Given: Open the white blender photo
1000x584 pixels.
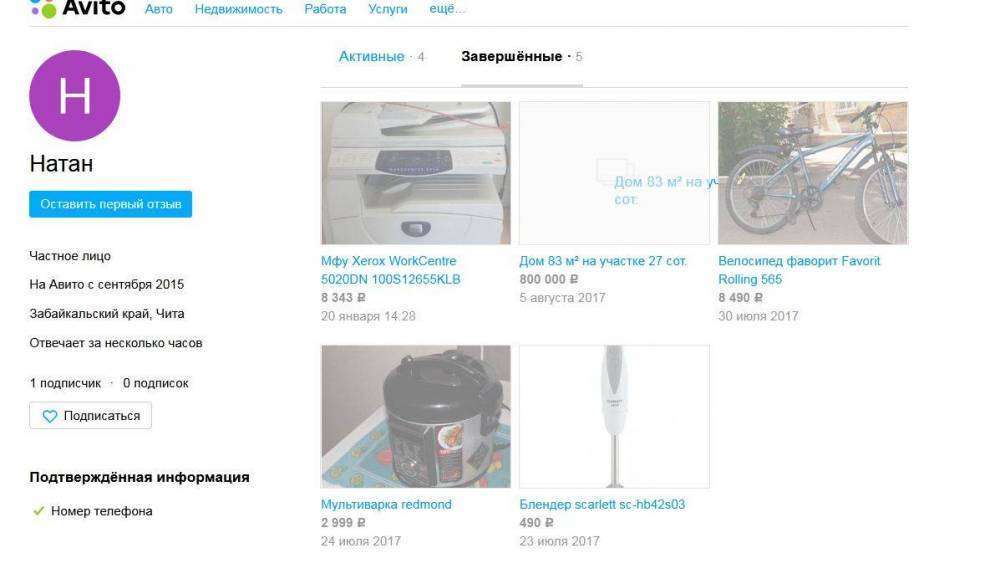Looking at the screenshot, I should [614, 416].
